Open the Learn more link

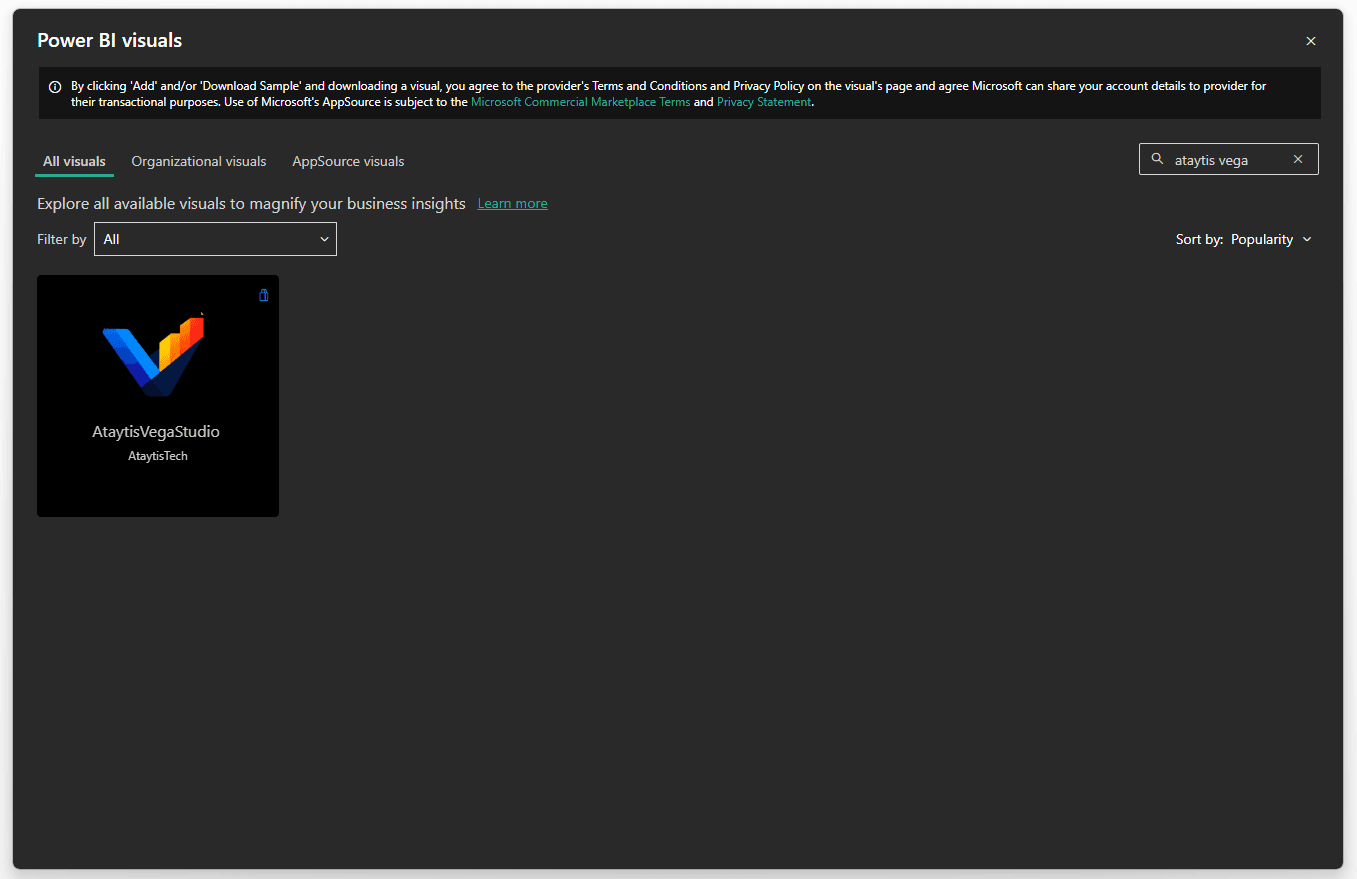512,203
